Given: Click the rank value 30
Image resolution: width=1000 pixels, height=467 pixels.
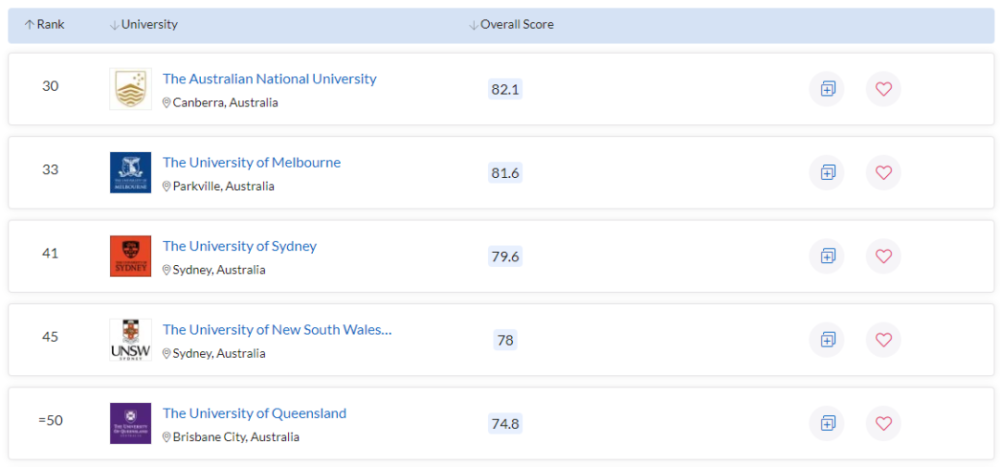Looking at the screenshot, I should pos(50,86).
